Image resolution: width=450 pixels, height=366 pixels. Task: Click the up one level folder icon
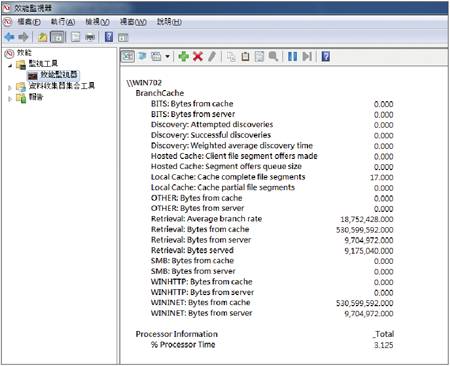coord(42,37)
